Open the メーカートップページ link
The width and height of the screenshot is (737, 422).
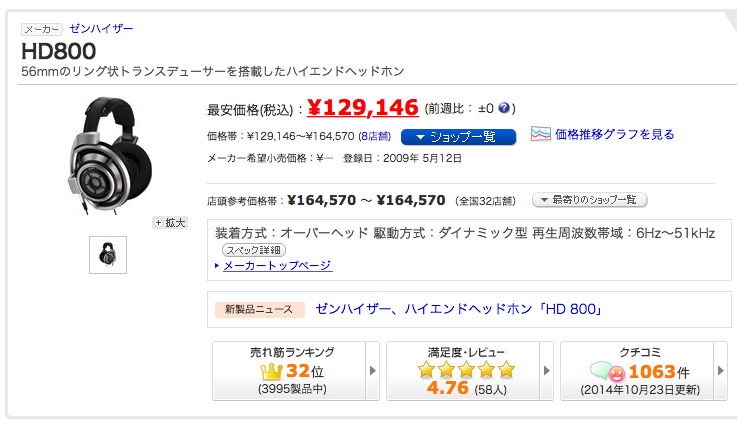point(276,265)
